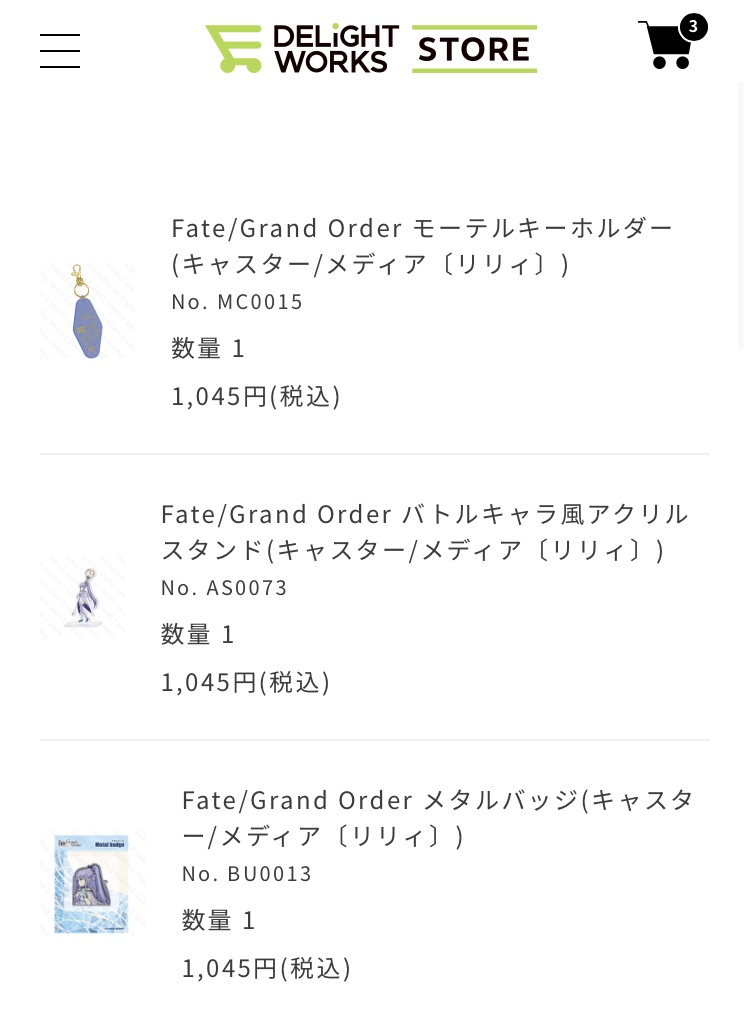
Task: Open the hamburger navigation menu
Action: [60, 50]
